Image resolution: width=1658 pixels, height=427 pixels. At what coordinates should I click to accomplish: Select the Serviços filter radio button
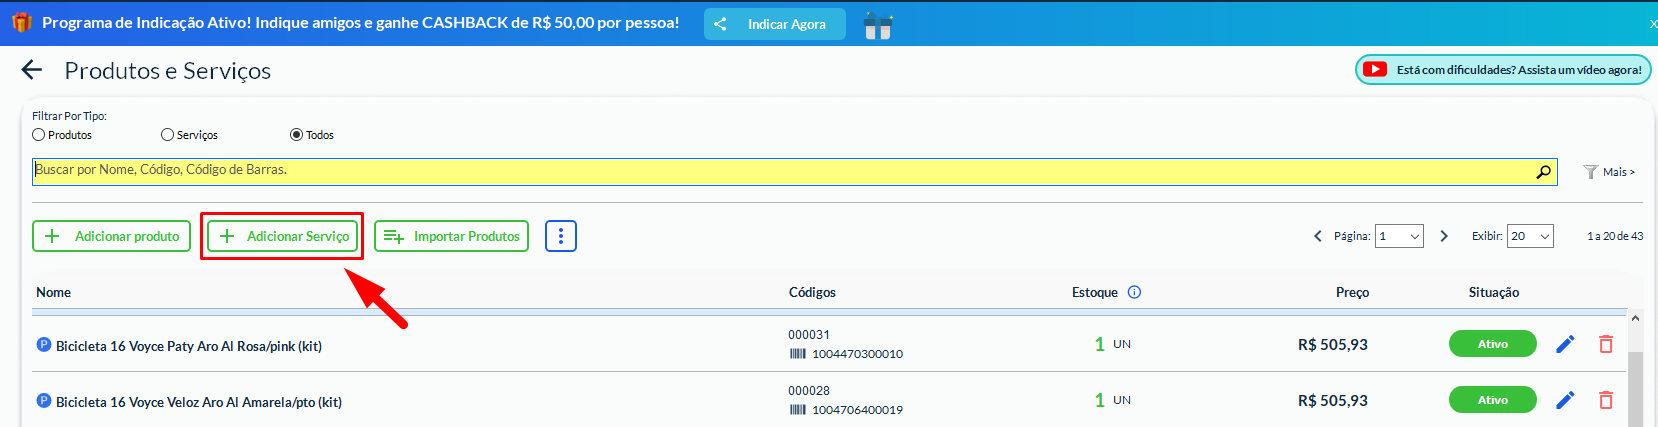pos(167,135)
